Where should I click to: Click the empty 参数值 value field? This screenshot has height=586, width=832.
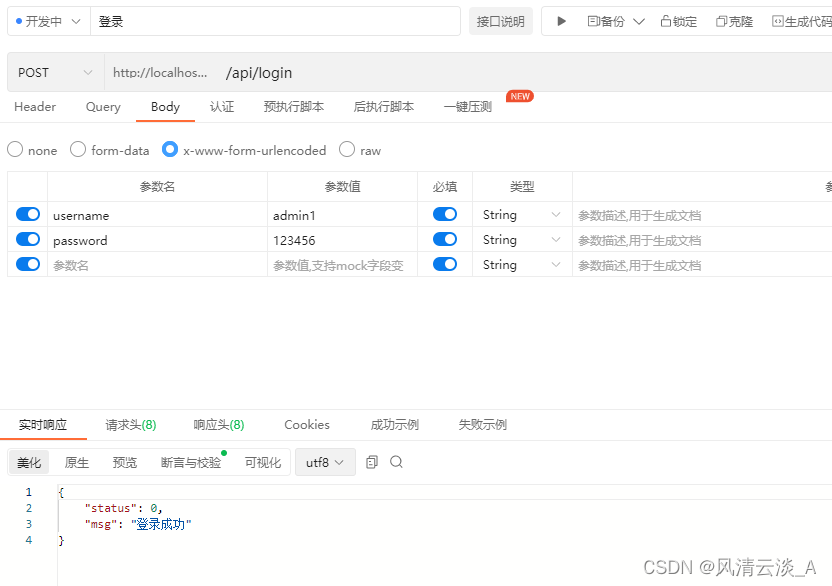tap(342, 264)
